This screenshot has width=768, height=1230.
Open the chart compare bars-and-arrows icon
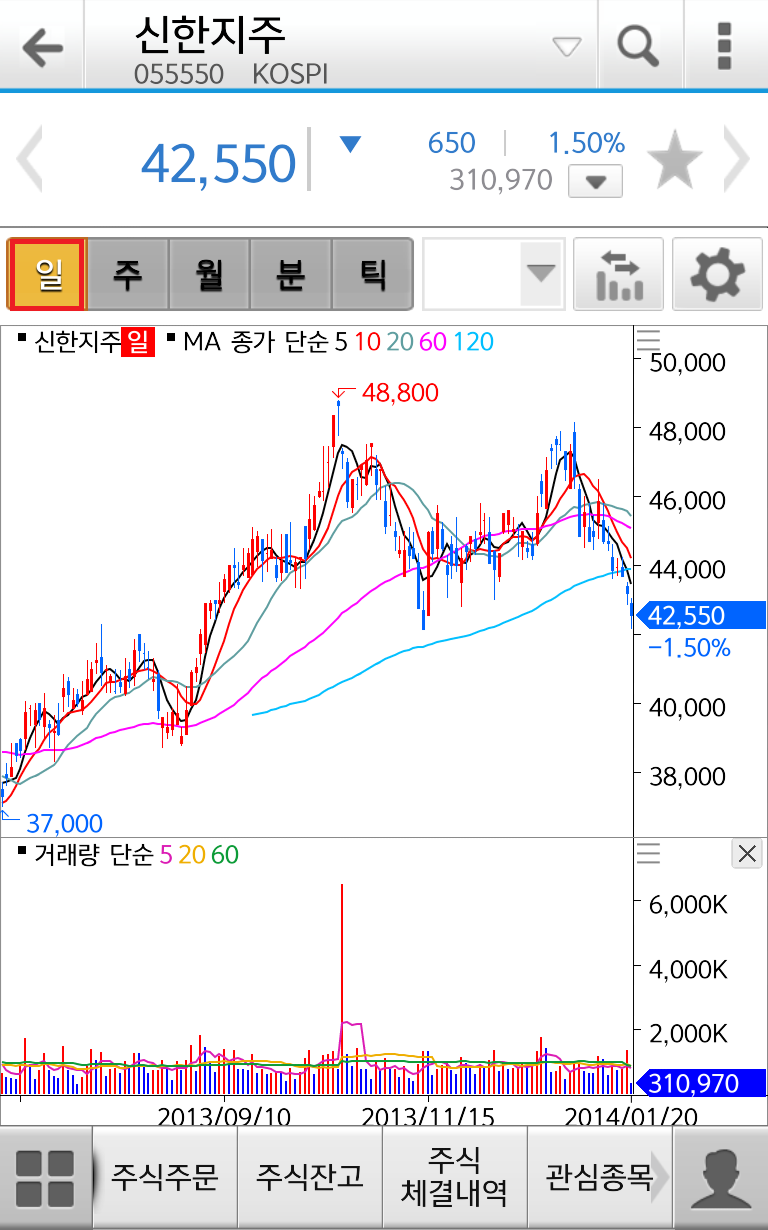[618, 274]
